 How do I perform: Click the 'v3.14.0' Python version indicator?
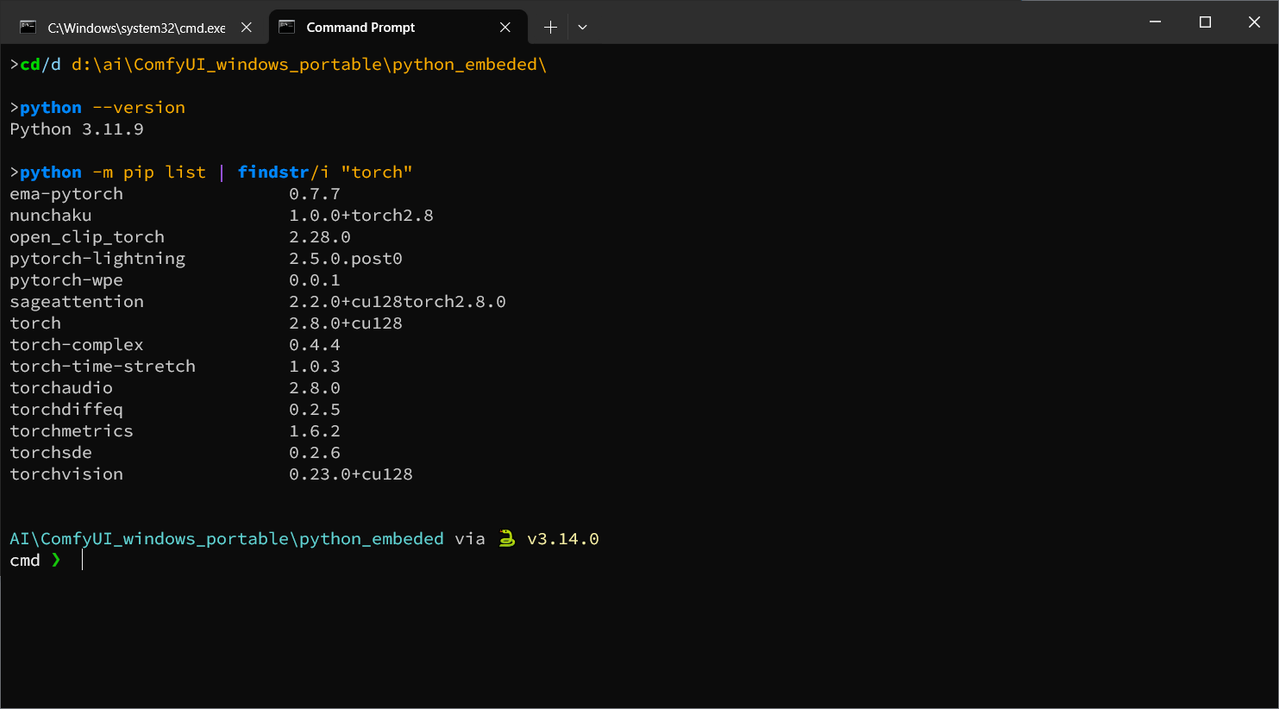click(563, 539)
